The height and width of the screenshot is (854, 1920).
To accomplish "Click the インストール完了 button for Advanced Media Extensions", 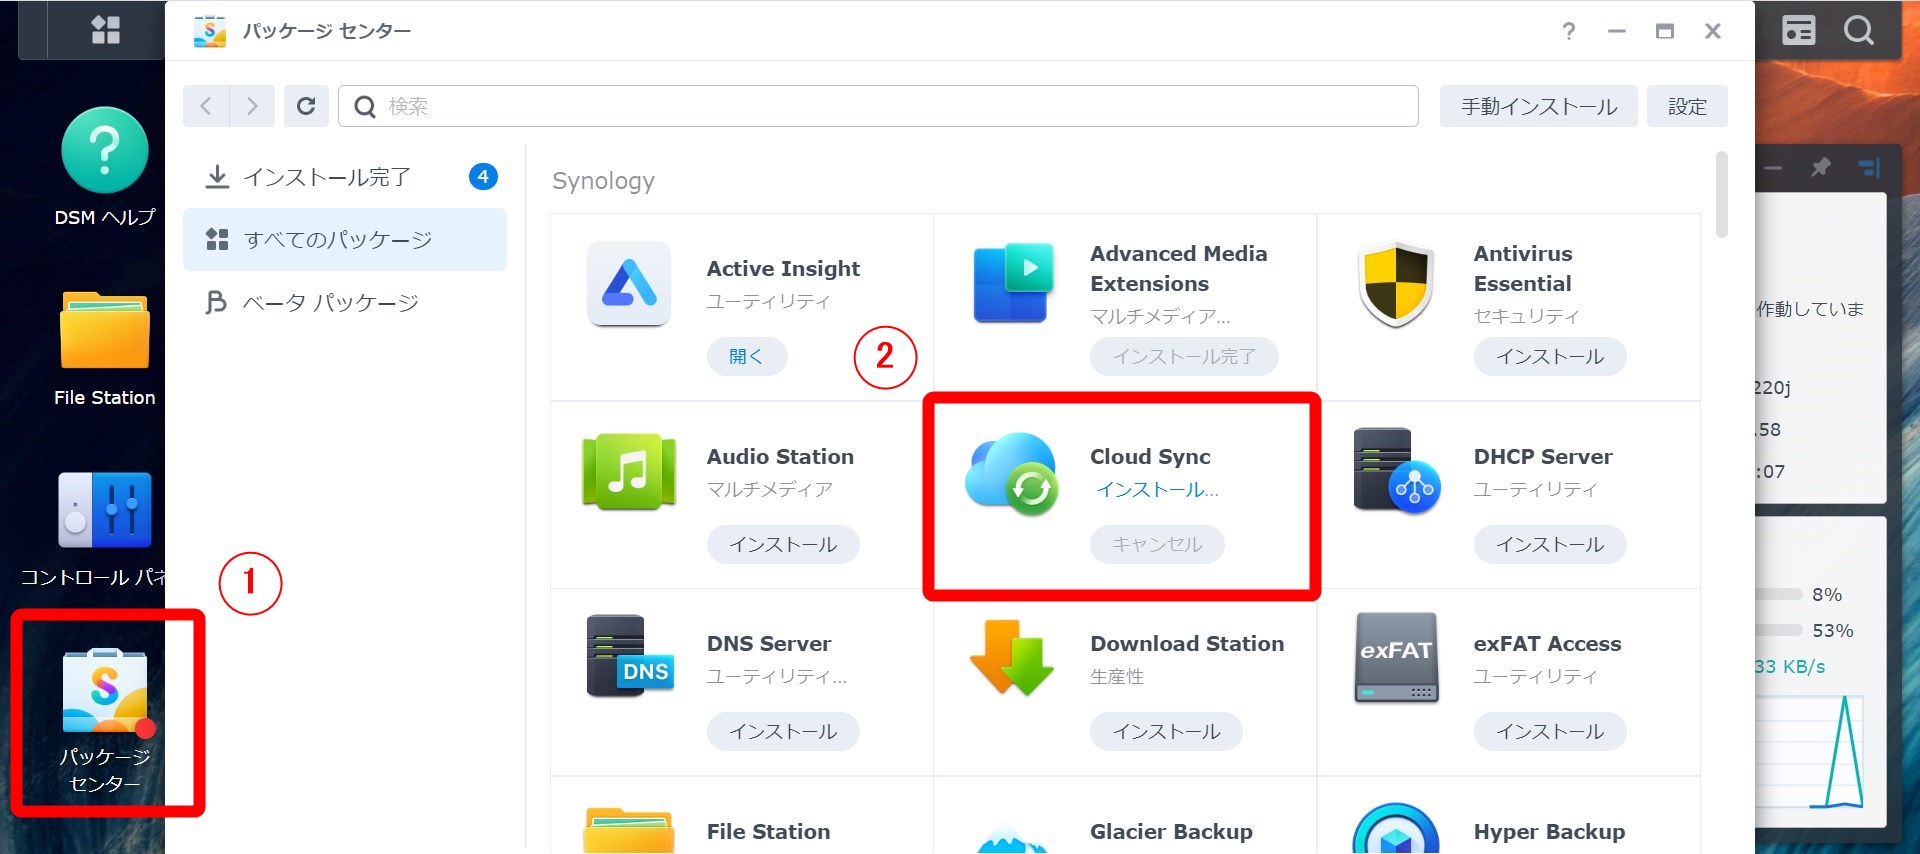I will (1184, 356).
